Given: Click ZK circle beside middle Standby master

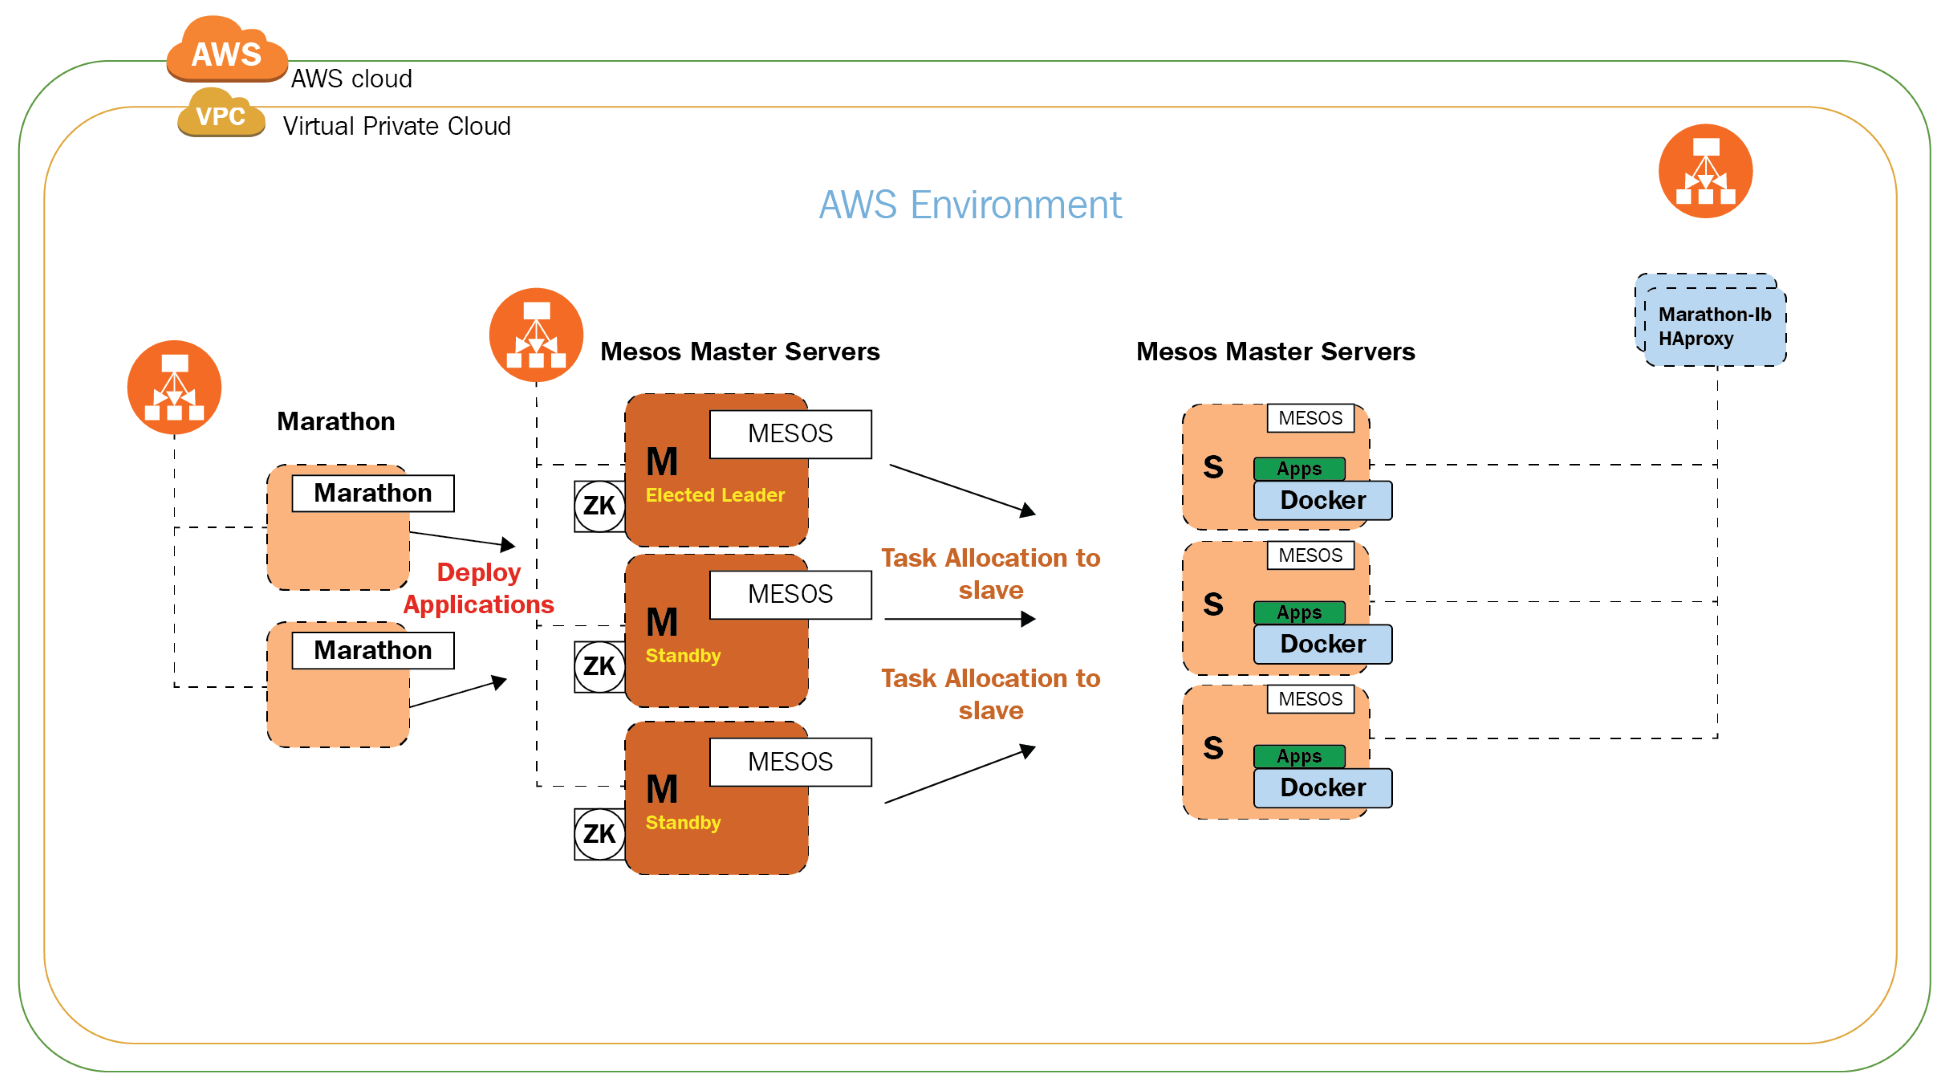Looking at the screenshot, I should pyautogui.click(x=599, y=666).
